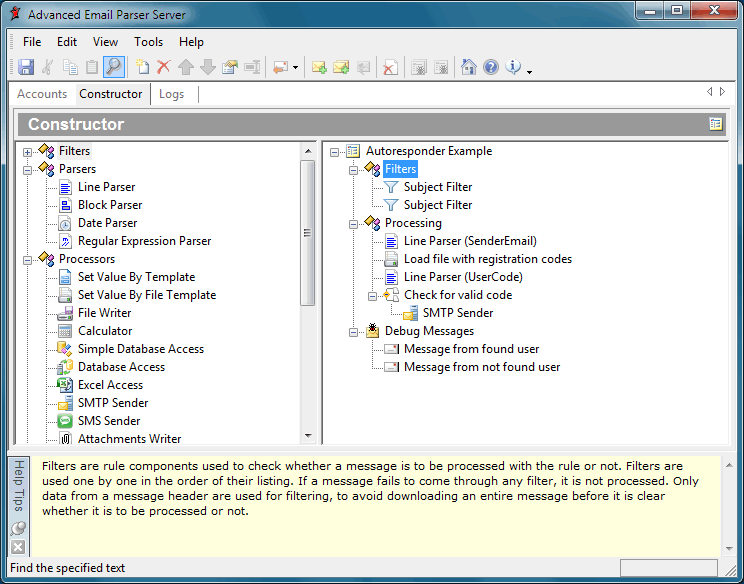Screen dimensions: 744x584
Task: Collapse the Parsers tree node
Action: [x=28, y=170]
